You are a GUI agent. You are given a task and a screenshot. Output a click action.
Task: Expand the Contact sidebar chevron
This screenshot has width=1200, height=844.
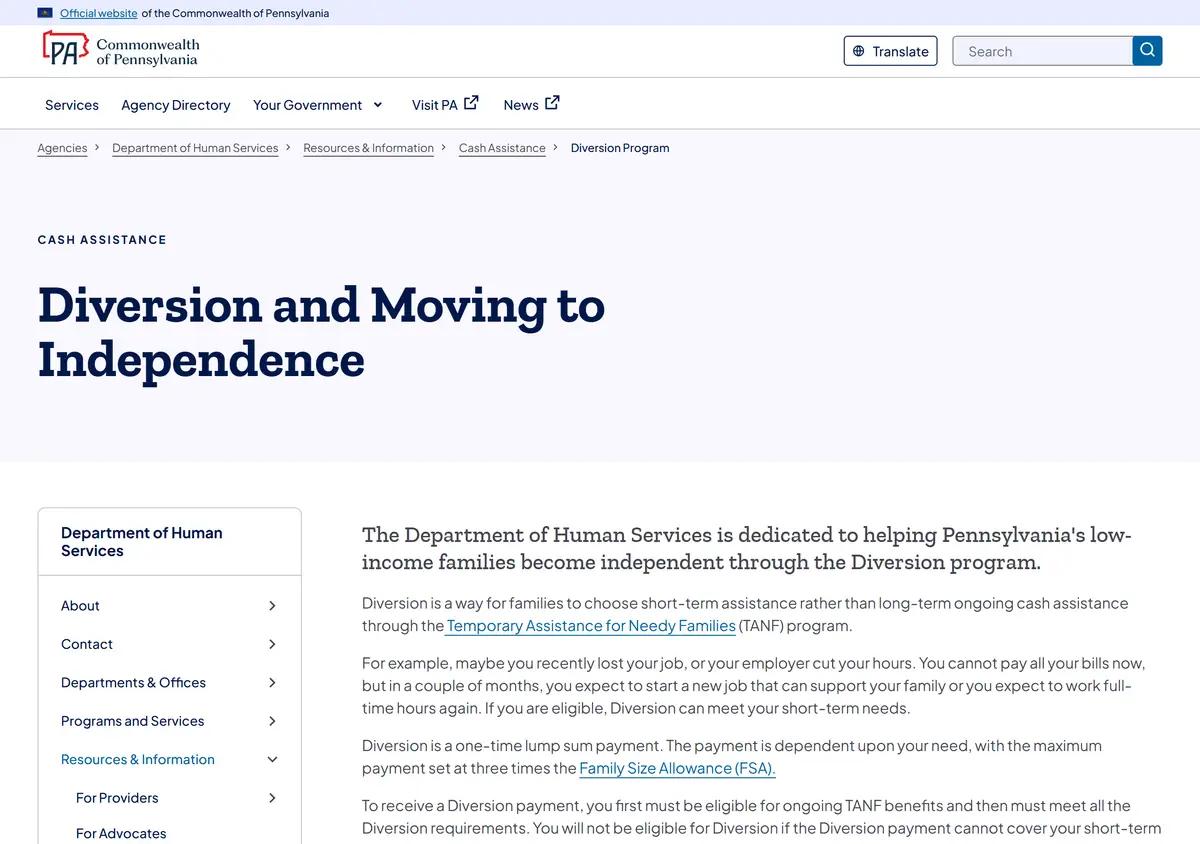pos(272,644)
